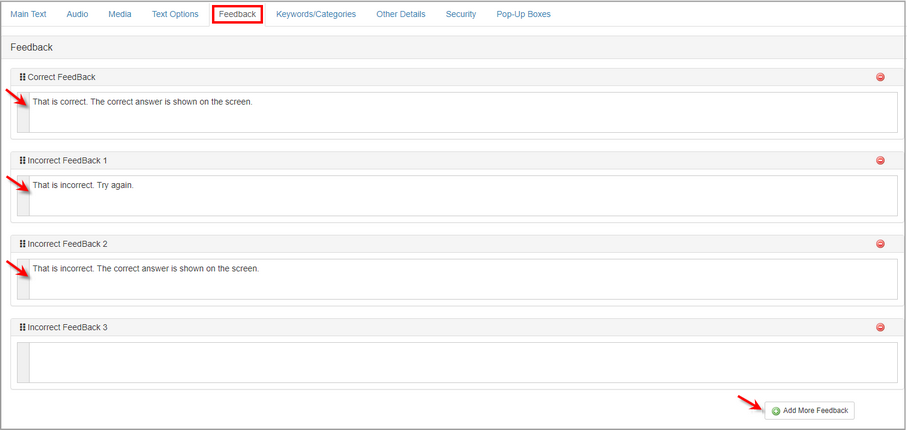This screenshot has width=907, height=430.
Task: Open the Text Options tab
Action: 175,14
